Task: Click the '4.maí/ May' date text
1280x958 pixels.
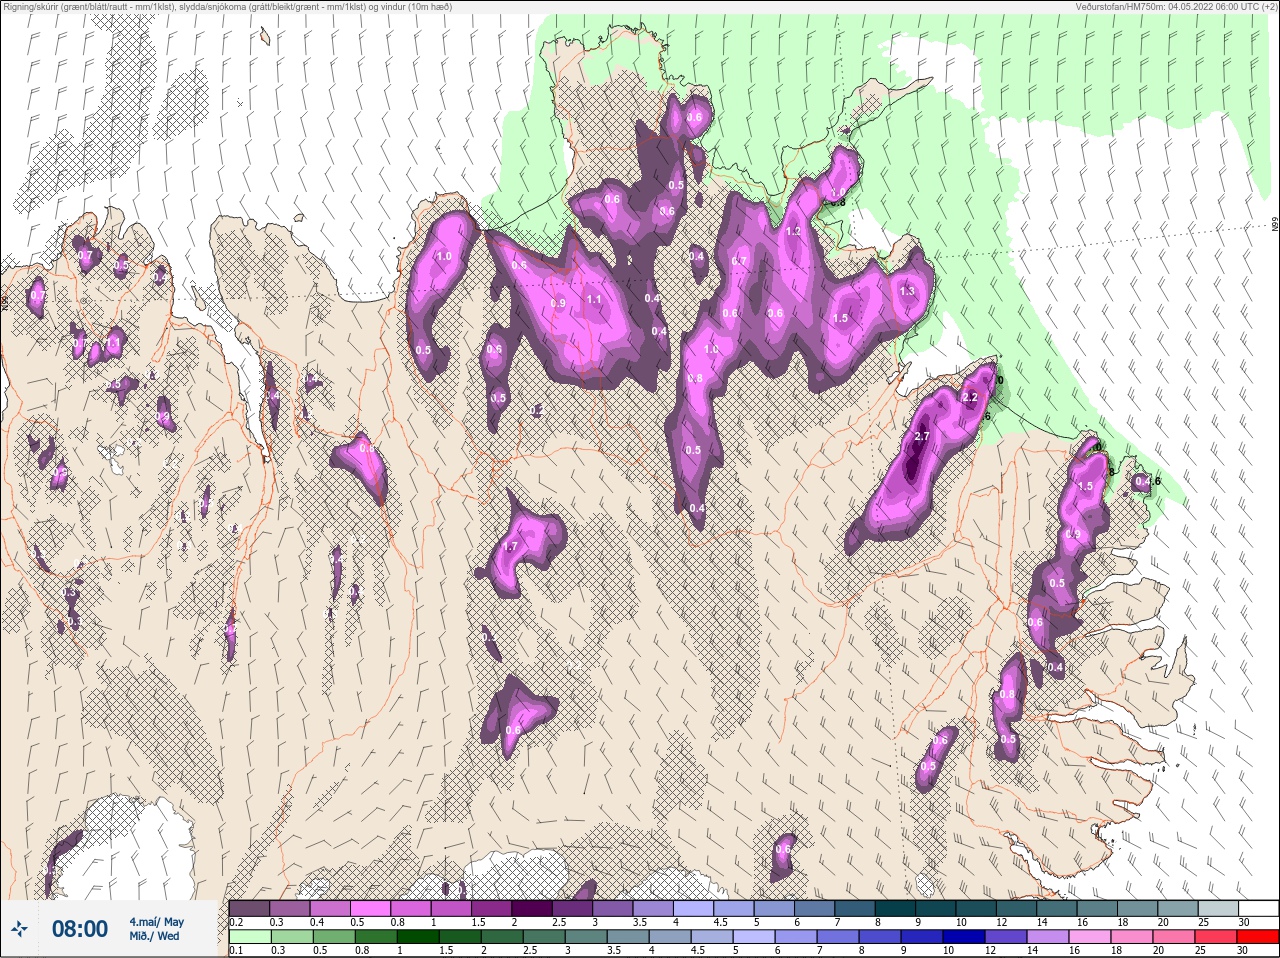Action: (x=156, y=922)
